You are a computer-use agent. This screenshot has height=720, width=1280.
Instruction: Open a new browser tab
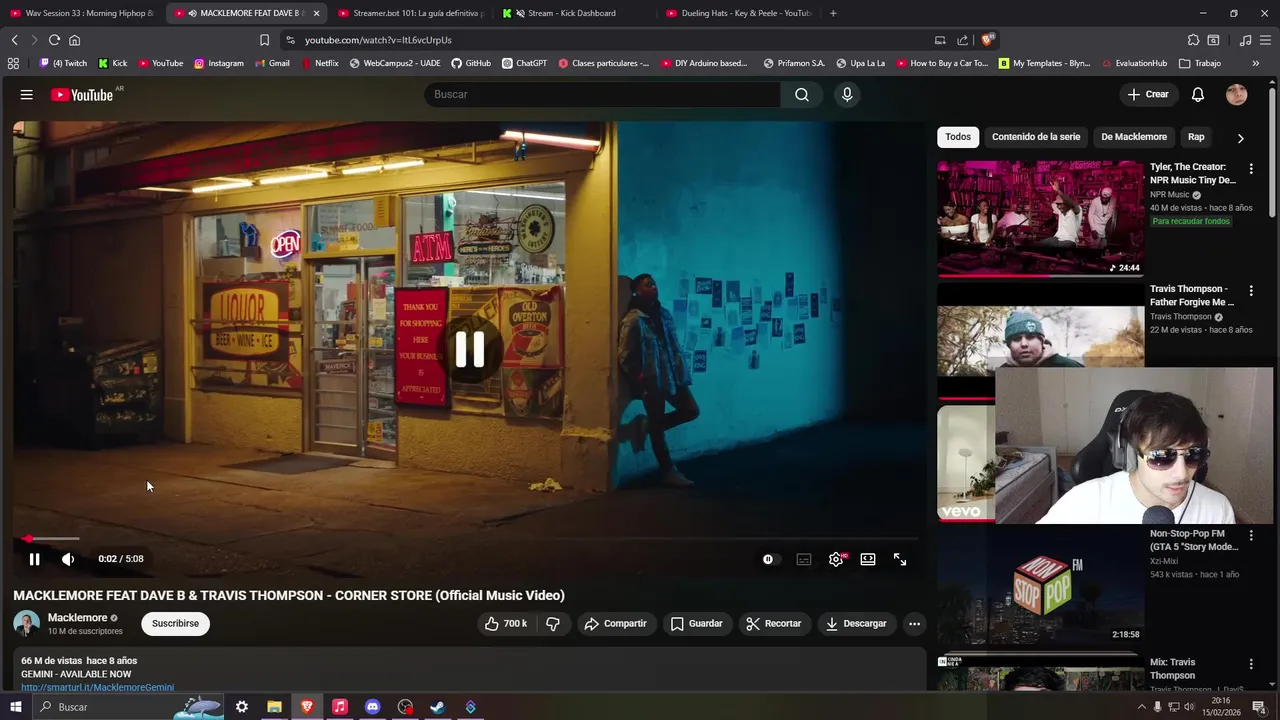point(833,13)
